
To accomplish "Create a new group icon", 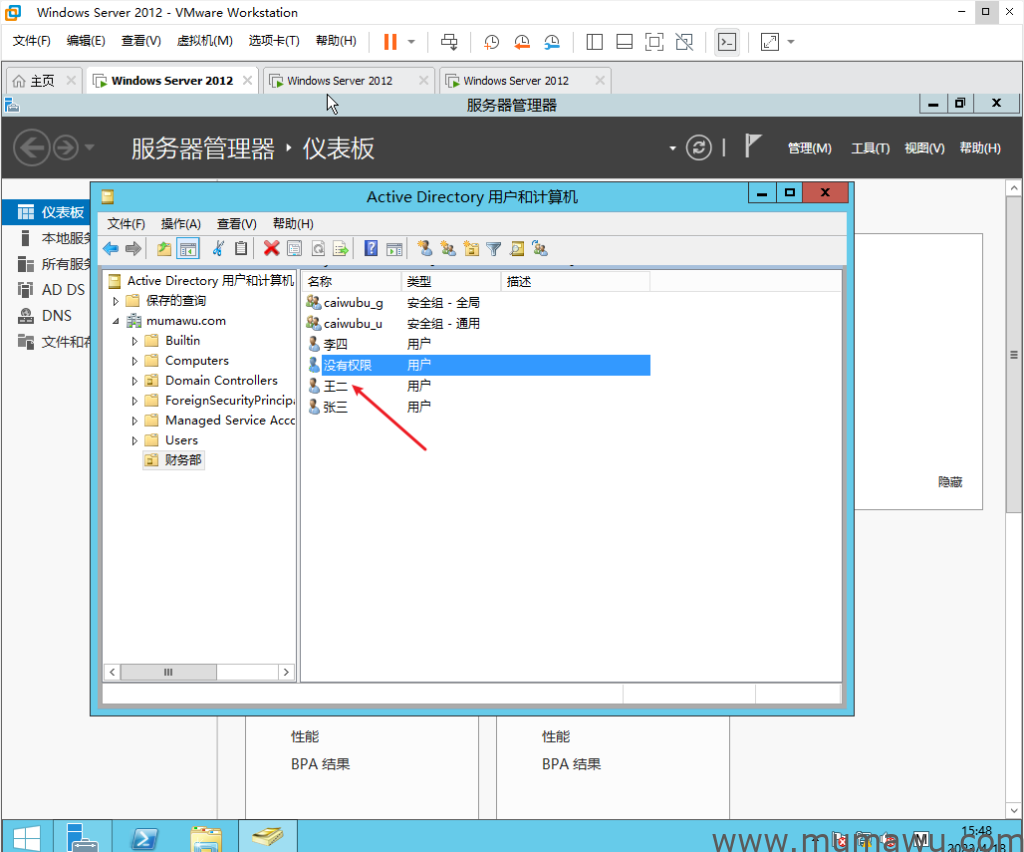I will coord(448,249).
